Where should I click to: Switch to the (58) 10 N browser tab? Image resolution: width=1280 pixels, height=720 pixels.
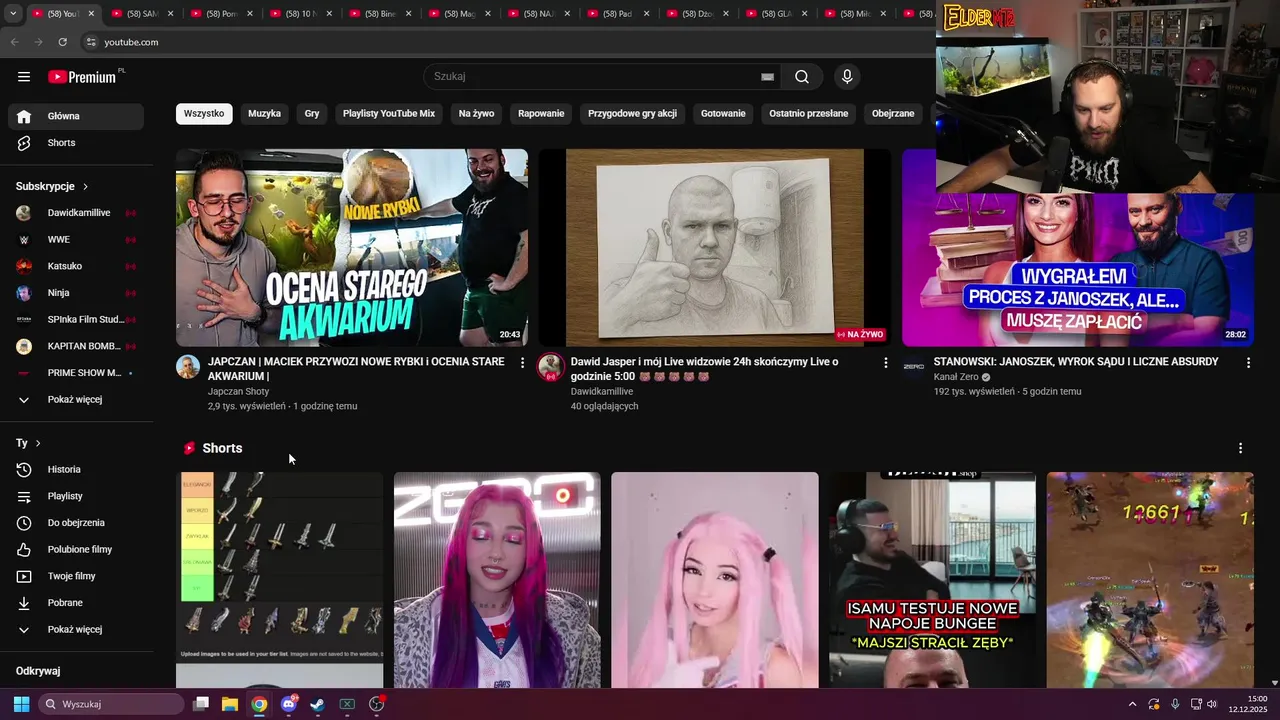point(299,14)
